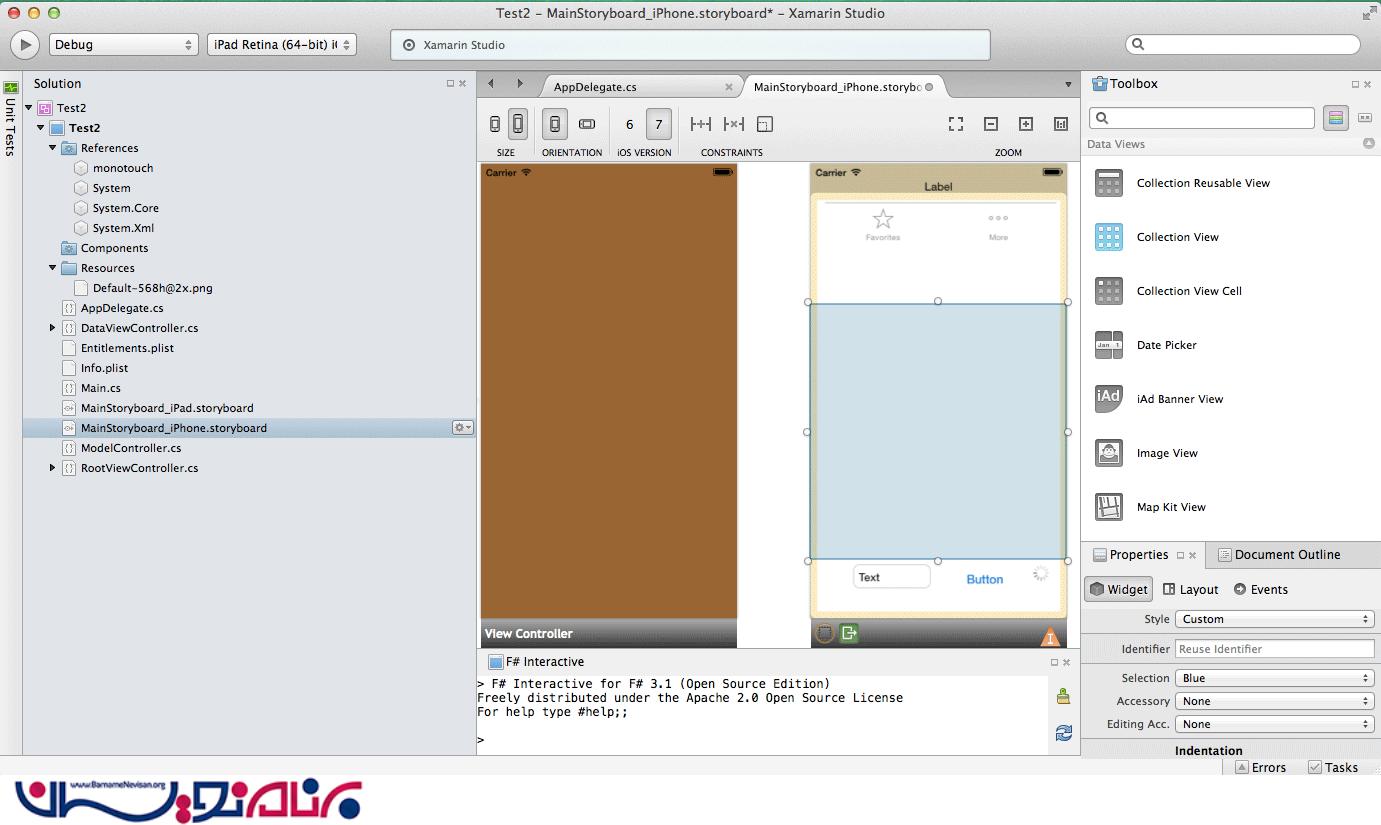Switch to the AppDelegate.cs tab
This screenshot has height=825, width=1381.
[x=595, y=87]
